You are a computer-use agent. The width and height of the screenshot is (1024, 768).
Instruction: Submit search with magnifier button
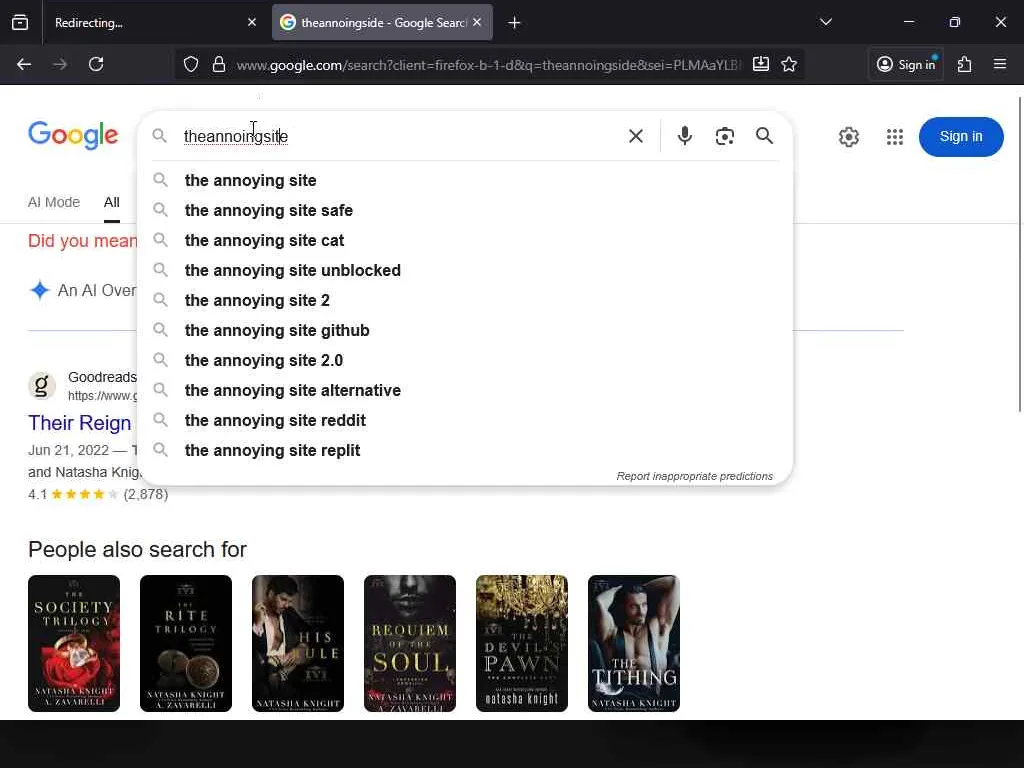pos(765,136)
